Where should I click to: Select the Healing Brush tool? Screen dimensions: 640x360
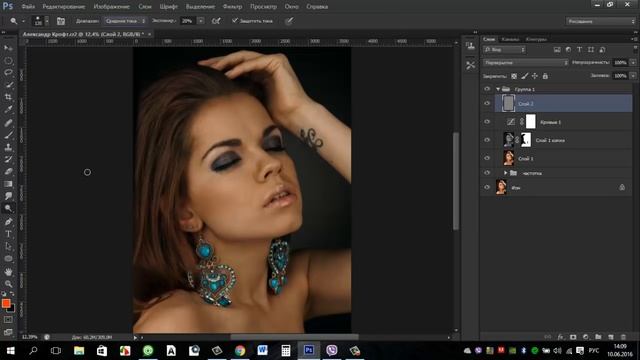[x=8, y=122]
